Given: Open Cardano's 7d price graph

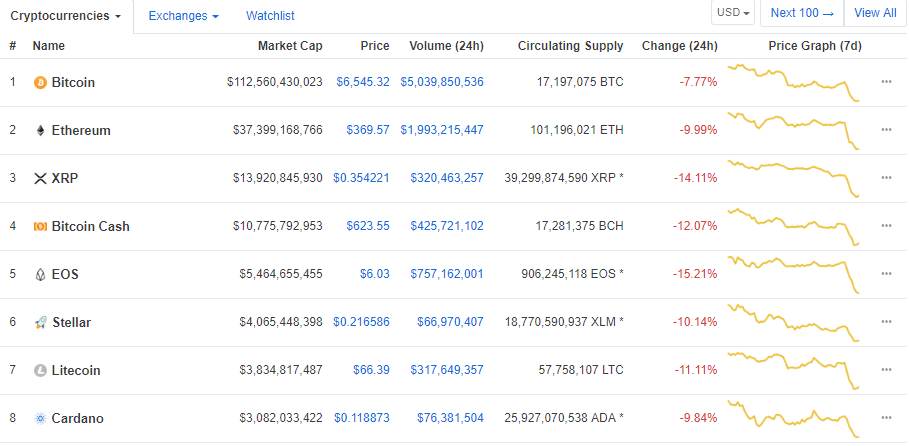Looking at the screenshot, I should coord(794,419).
